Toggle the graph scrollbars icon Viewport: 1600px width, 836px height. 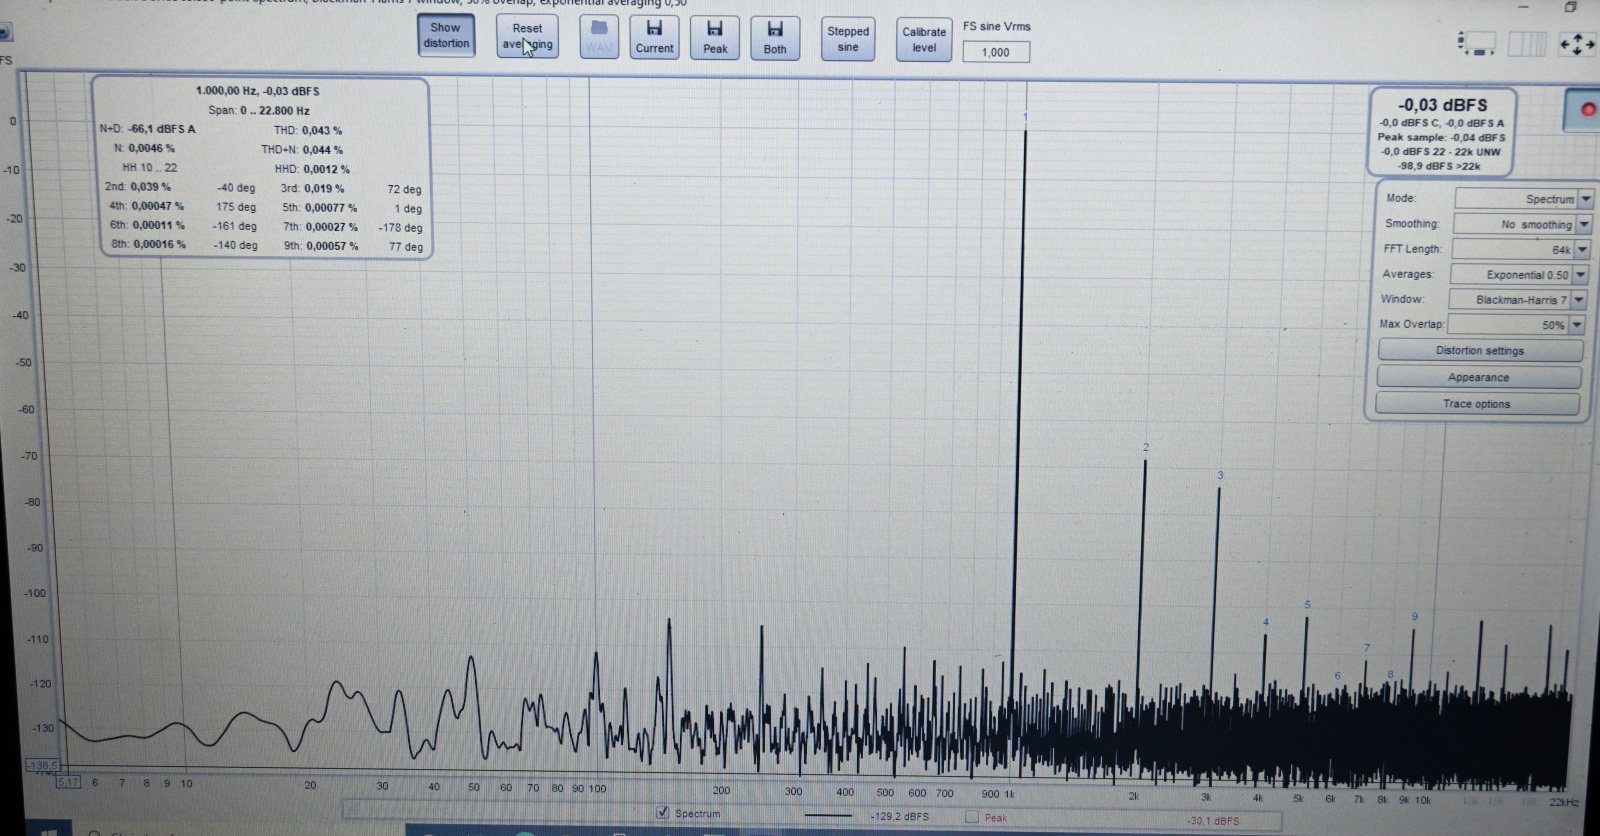[1478, 43]
